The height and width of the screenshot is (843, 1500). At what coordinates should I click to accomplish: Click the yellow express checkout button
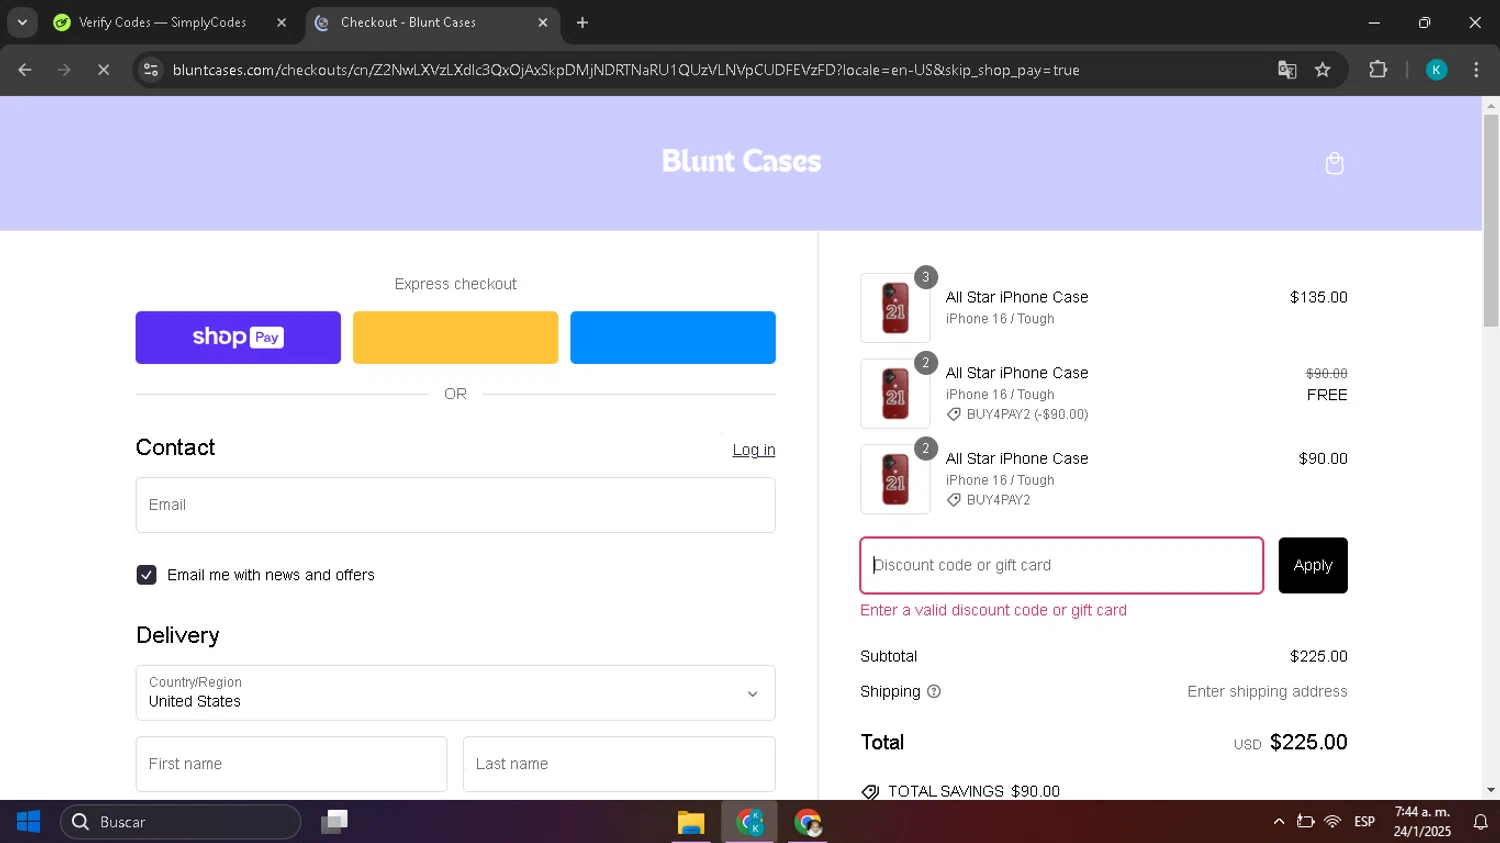click(455, 337)
